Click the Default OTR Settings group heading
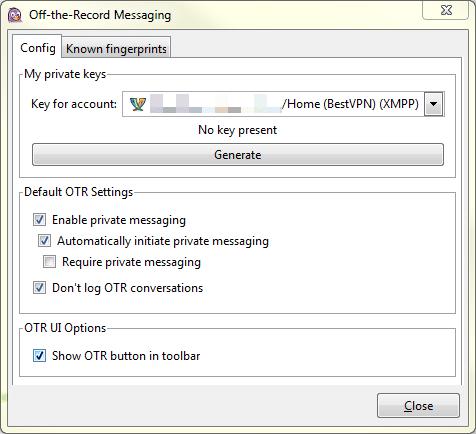This screenshot has height=434, width=476. [x=79, y=192]
